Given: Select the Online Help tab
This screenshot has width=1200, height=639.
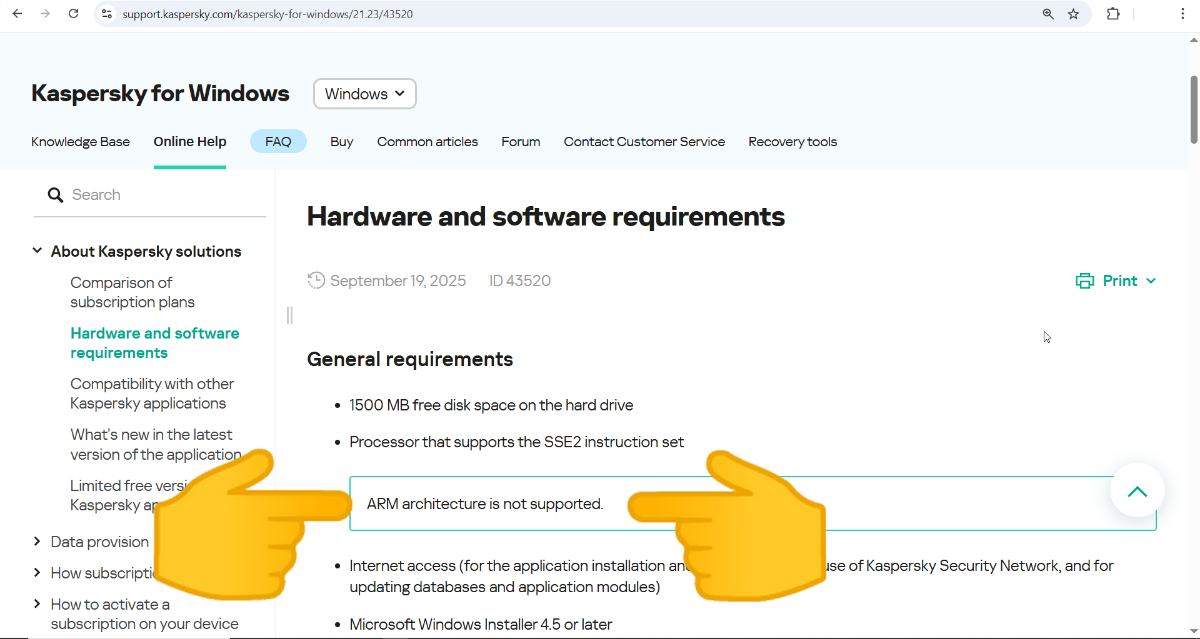Looking at the screenshot, I should 190,142.
